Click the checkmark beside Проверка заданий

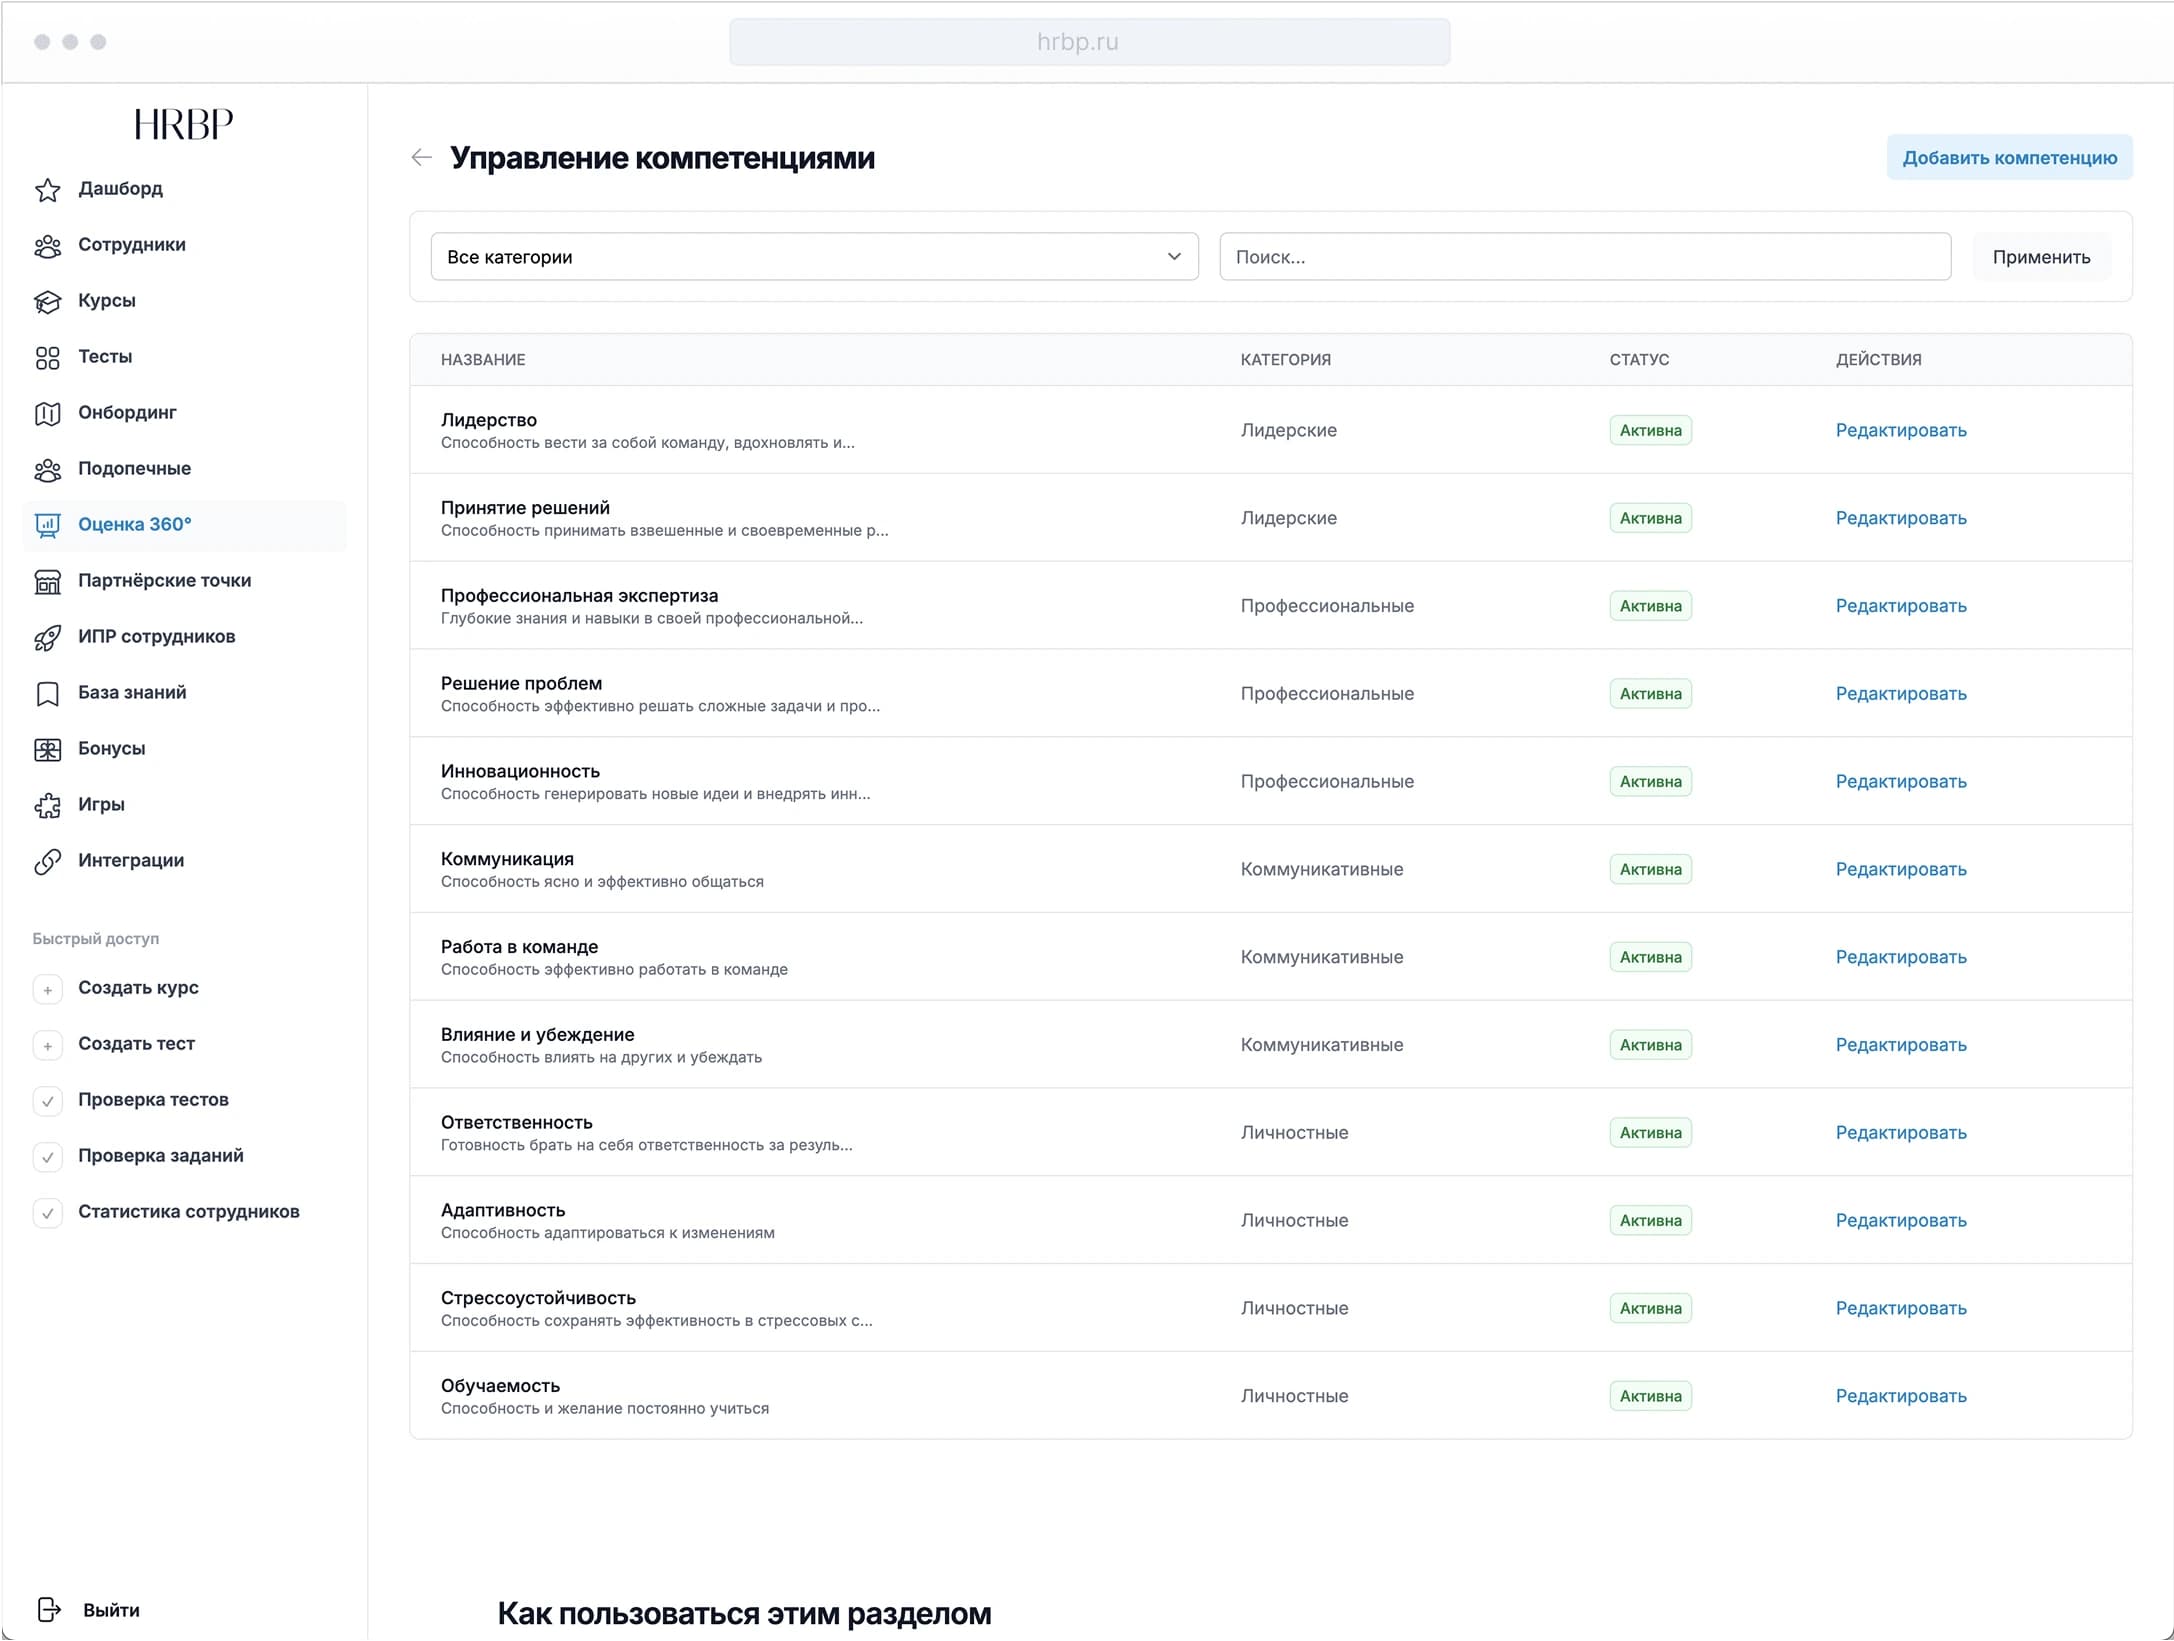(x=47, y=1156)
